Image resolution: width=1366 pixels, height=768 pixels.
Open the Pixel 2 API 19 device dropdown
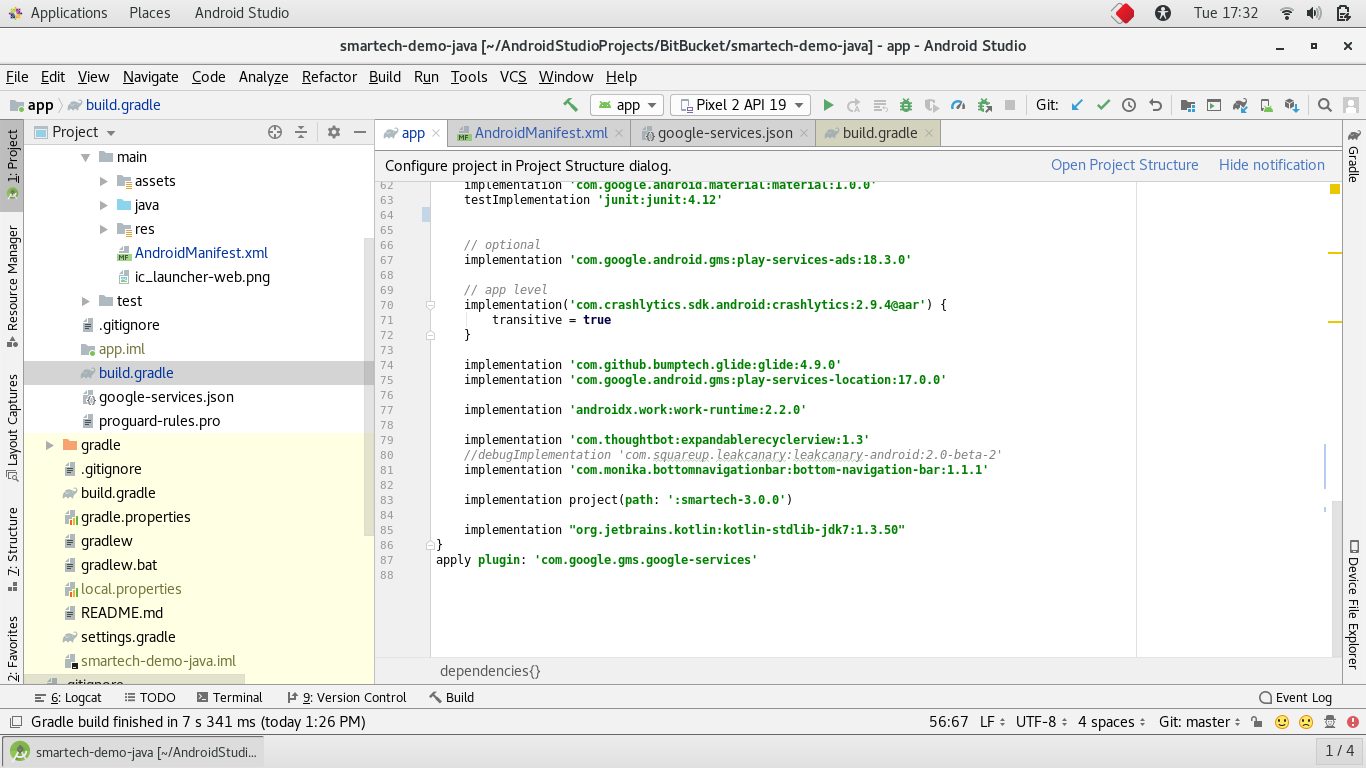point(741,105)
